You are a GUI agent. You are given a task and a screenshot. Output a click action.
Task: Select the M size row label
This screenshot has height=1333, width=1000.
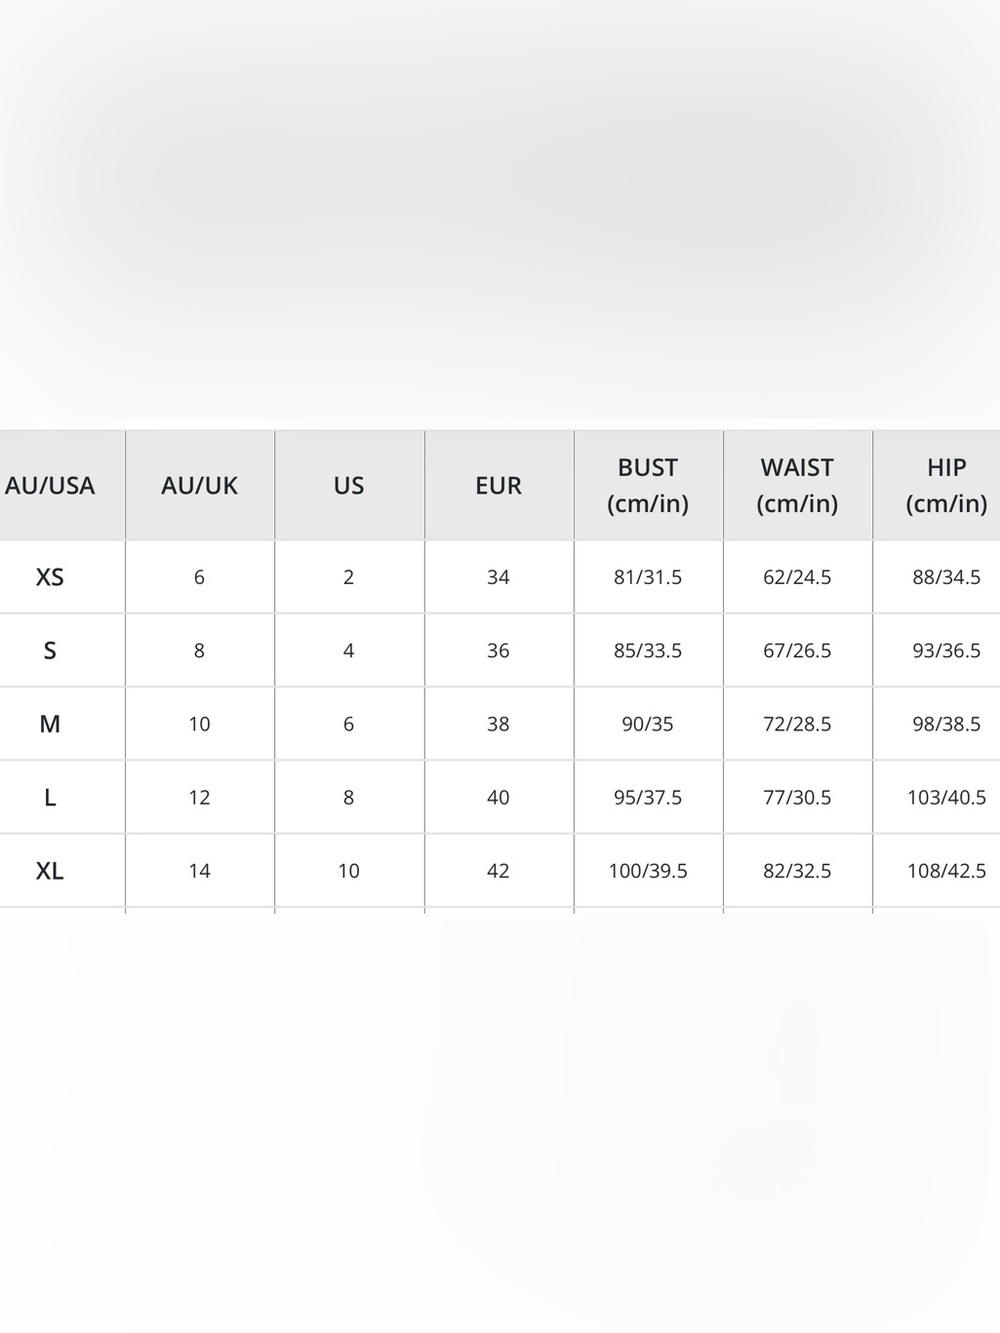coord(50,724)
